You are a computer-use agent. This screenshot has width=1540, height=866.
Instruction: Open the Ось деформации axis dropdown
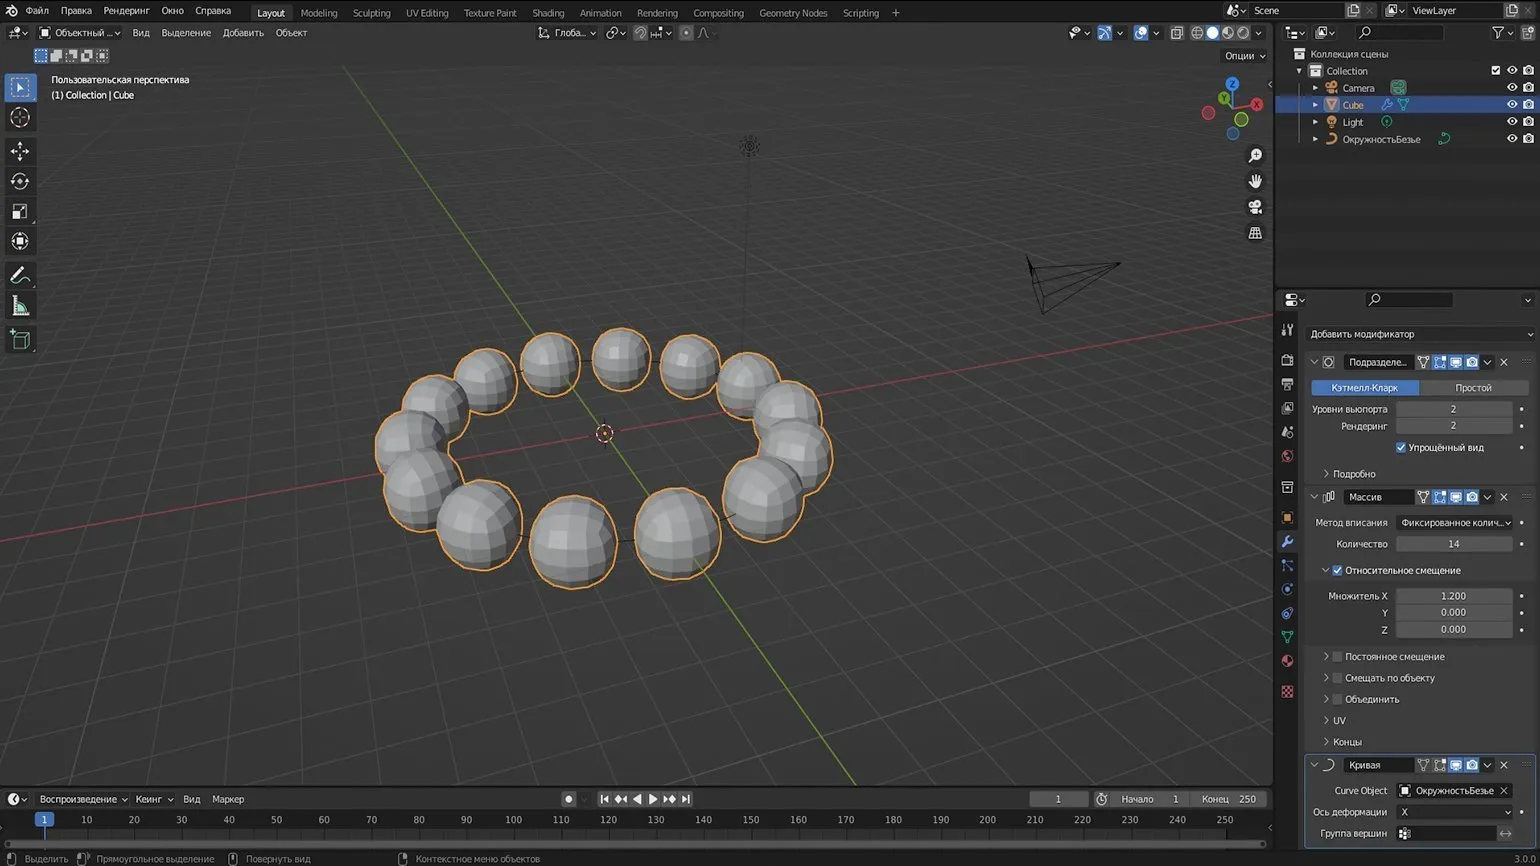pos(1454,812)
